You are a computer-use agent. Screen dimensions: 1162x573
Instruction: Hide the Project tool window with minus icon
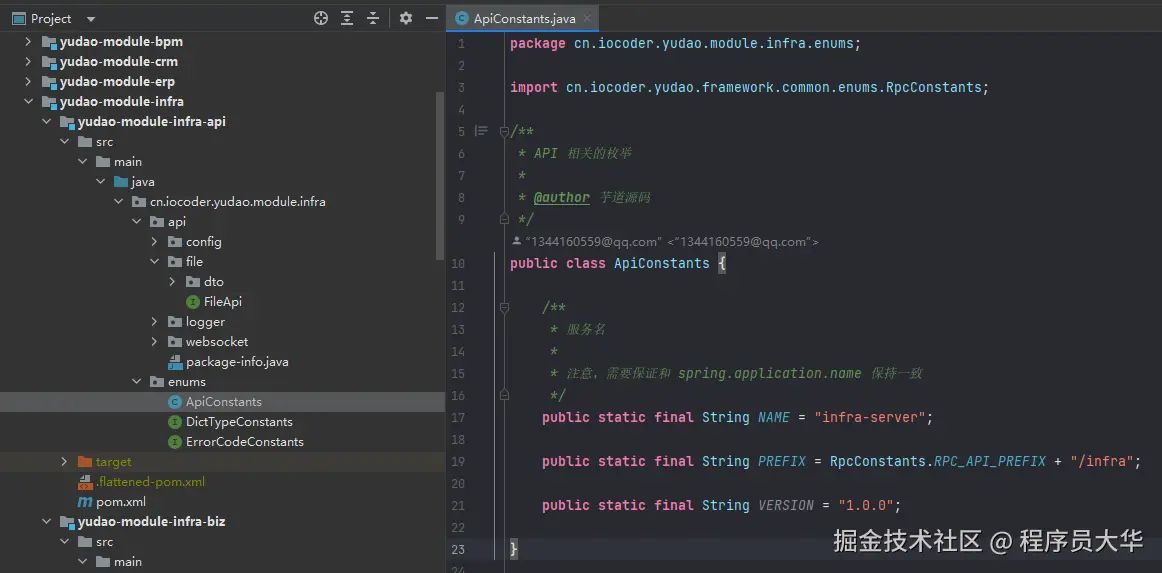tap(431, 19)
